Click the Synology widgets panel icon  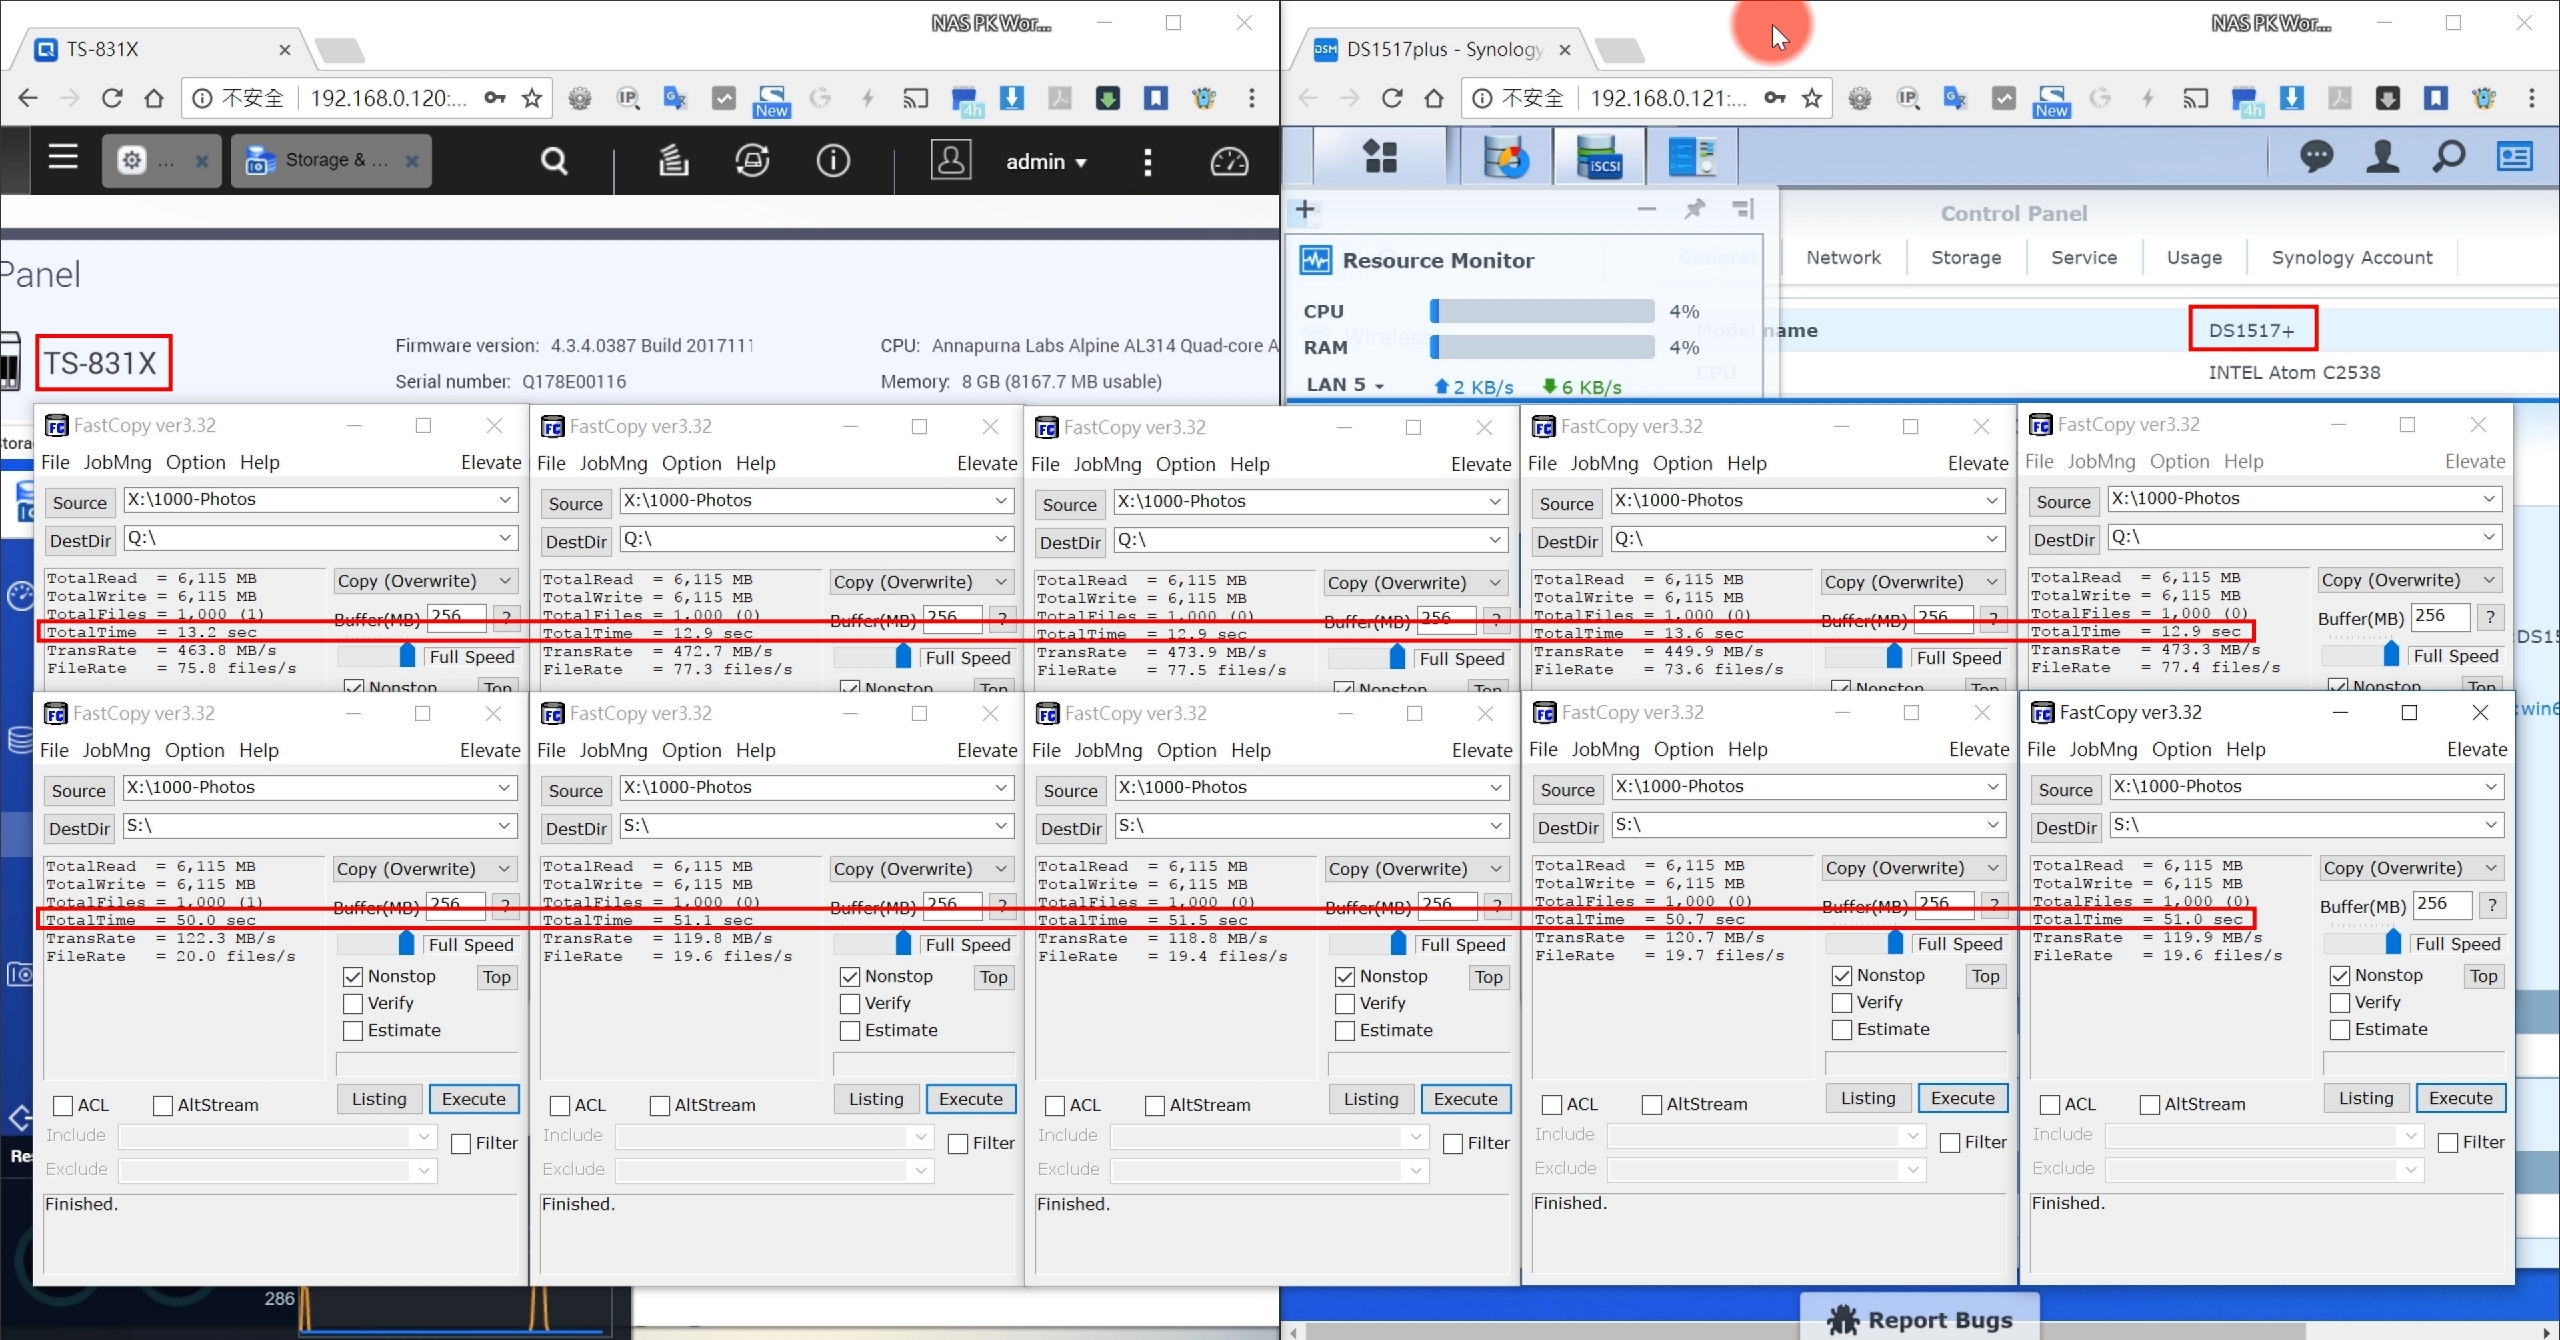click(2514, 157)
